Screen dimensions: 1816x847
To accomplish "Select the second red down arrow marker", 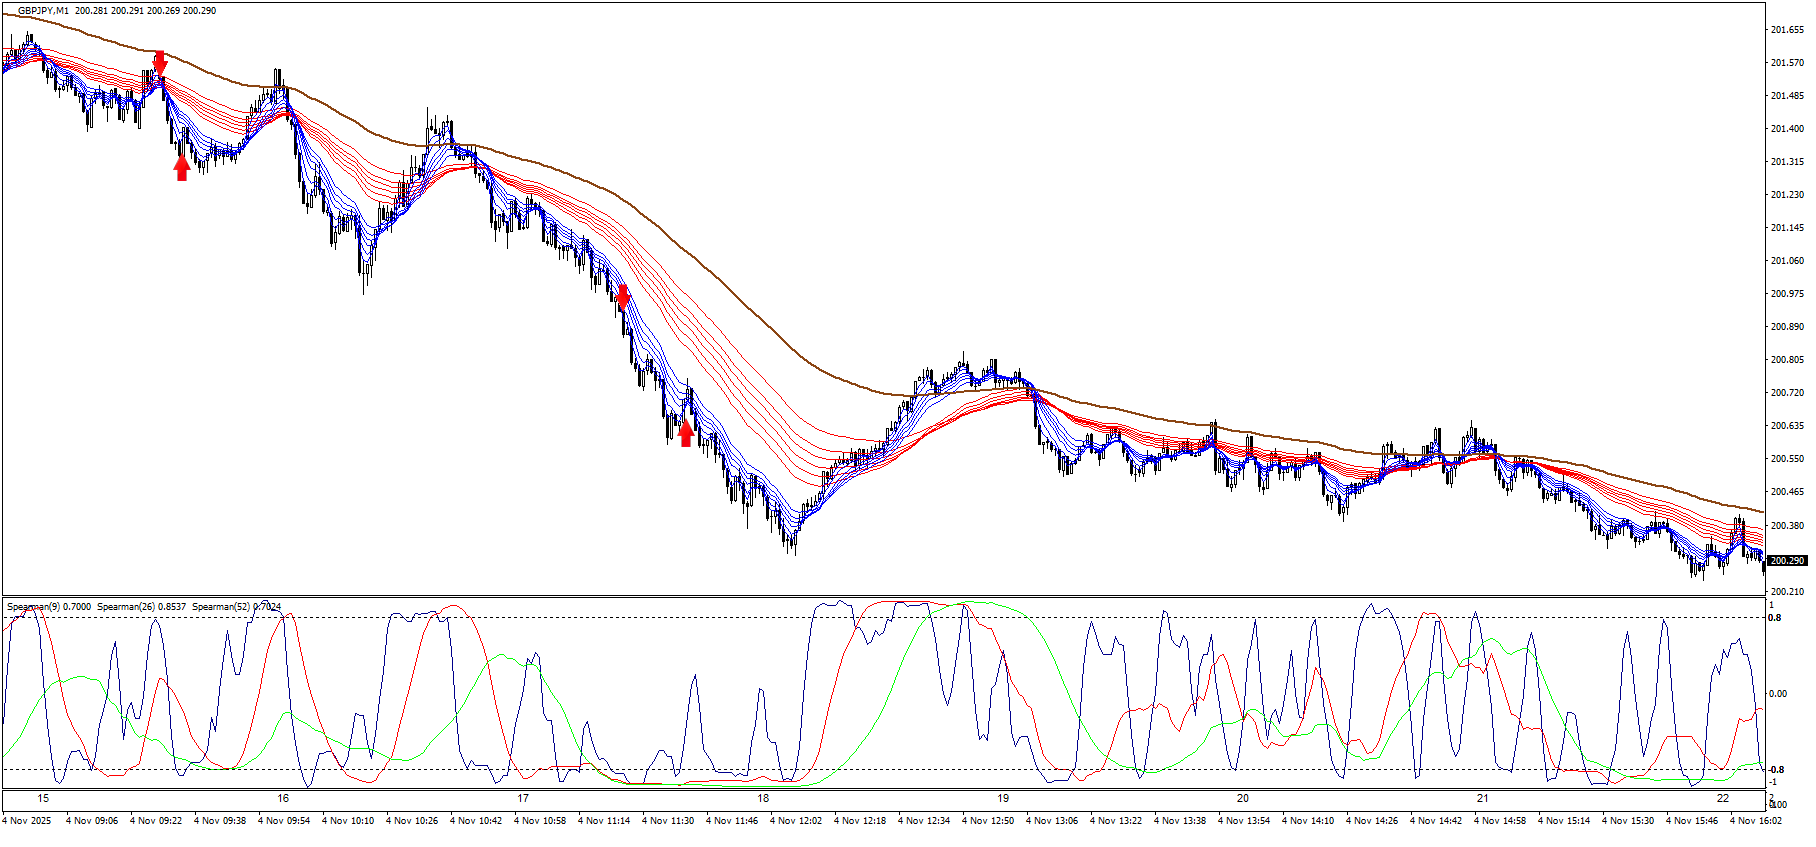I will [623, 296].
